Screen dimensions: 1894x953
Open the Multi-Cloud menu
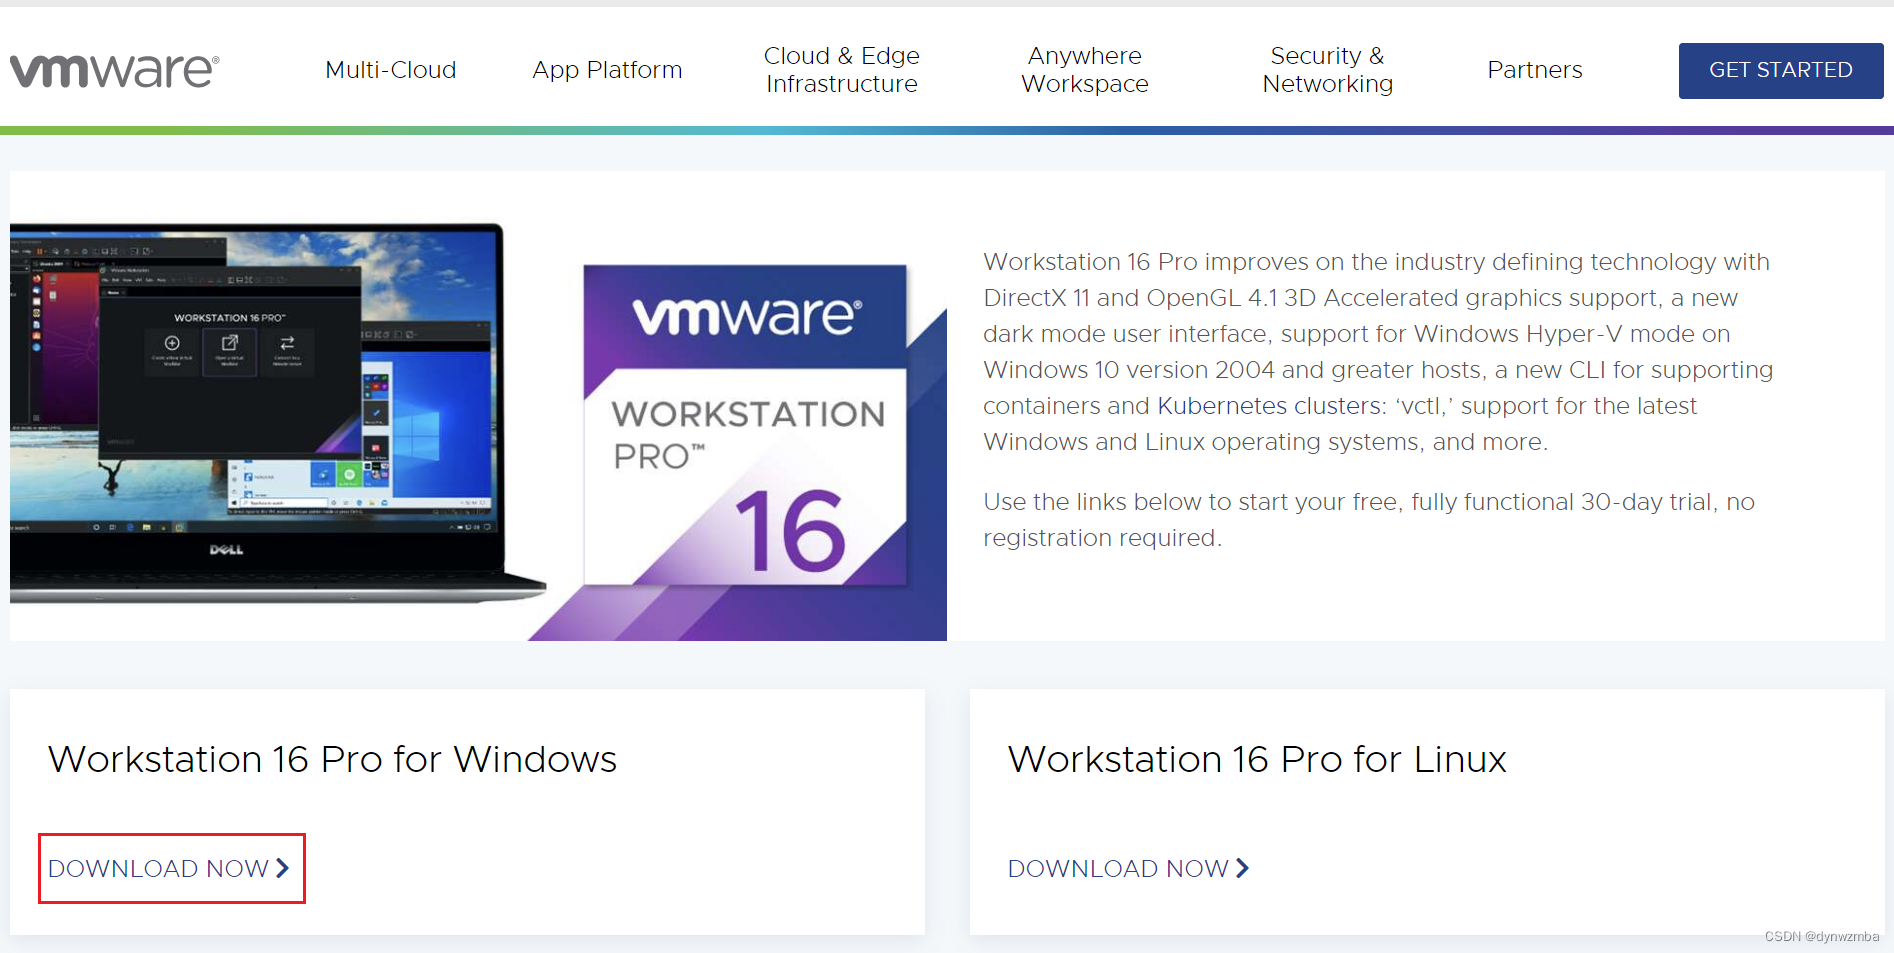(391, 70)
